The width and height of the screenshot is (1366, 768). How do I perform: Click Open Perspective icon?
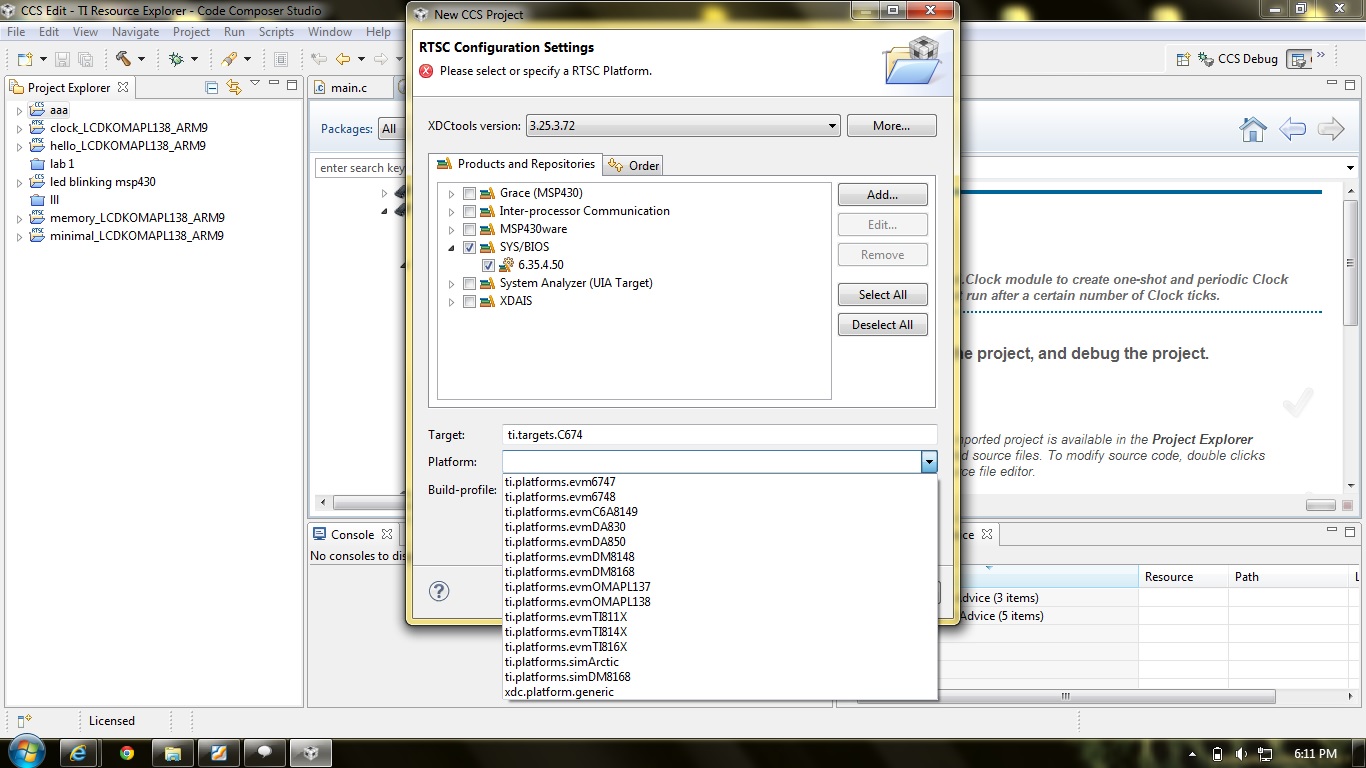[1186, 59]
